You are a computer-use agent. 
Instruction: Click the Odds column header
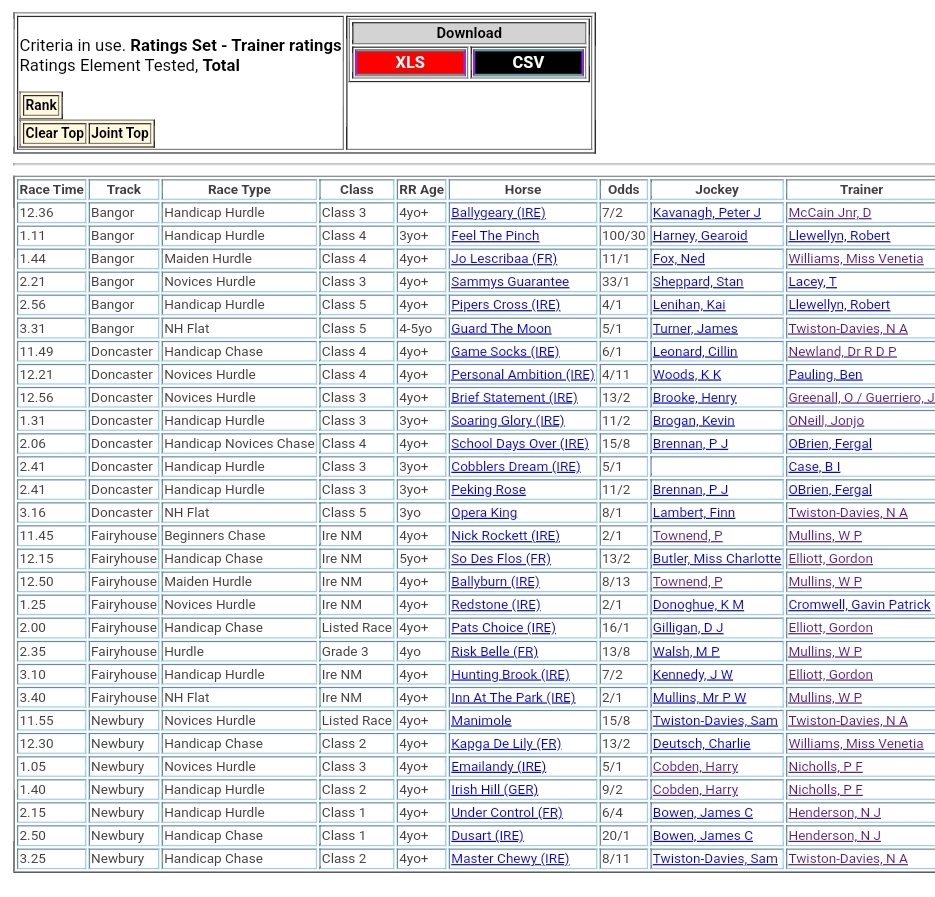[x=623, y=189]
